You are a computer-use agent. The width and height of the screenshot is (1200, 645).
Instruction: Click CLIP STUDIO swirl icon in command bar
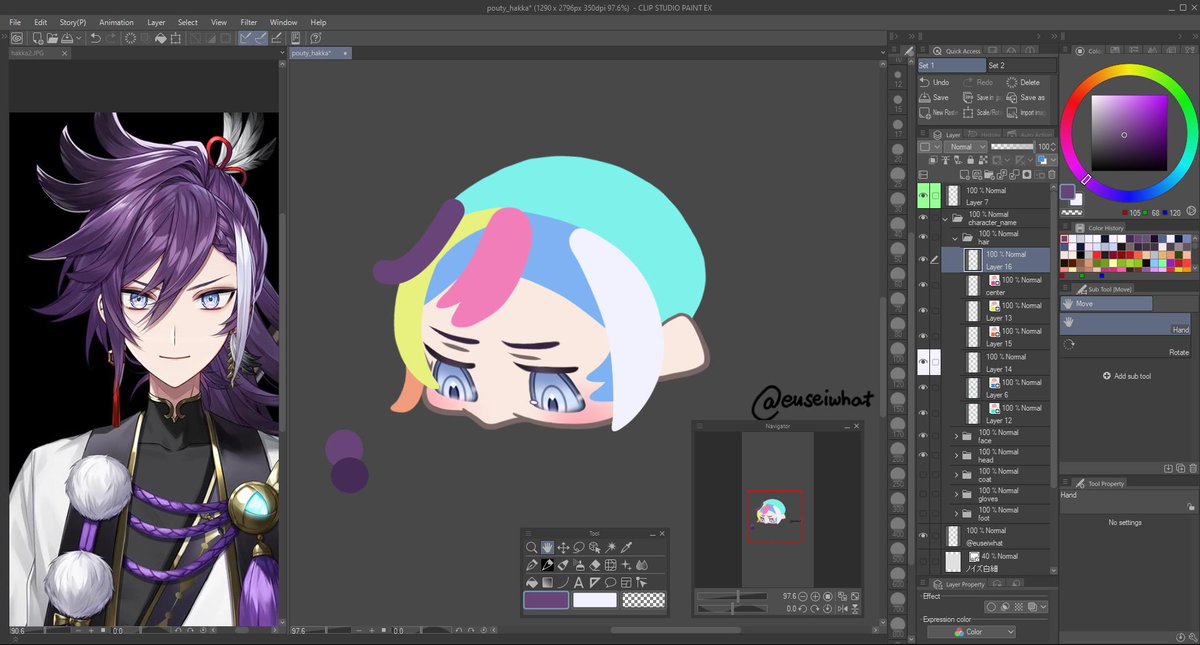click(17, 38)
